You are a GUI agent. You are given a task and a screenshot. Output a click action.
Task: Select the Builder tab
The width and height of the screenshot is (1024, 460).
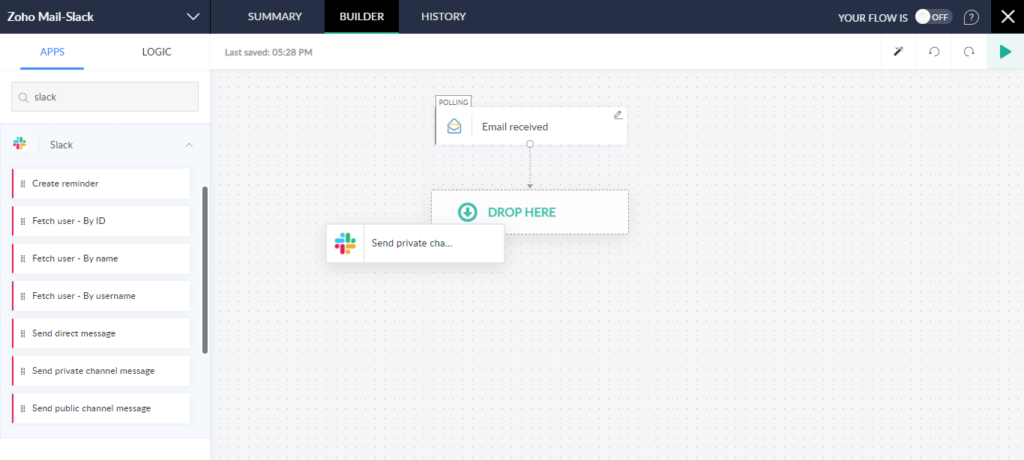click(361, 17)
